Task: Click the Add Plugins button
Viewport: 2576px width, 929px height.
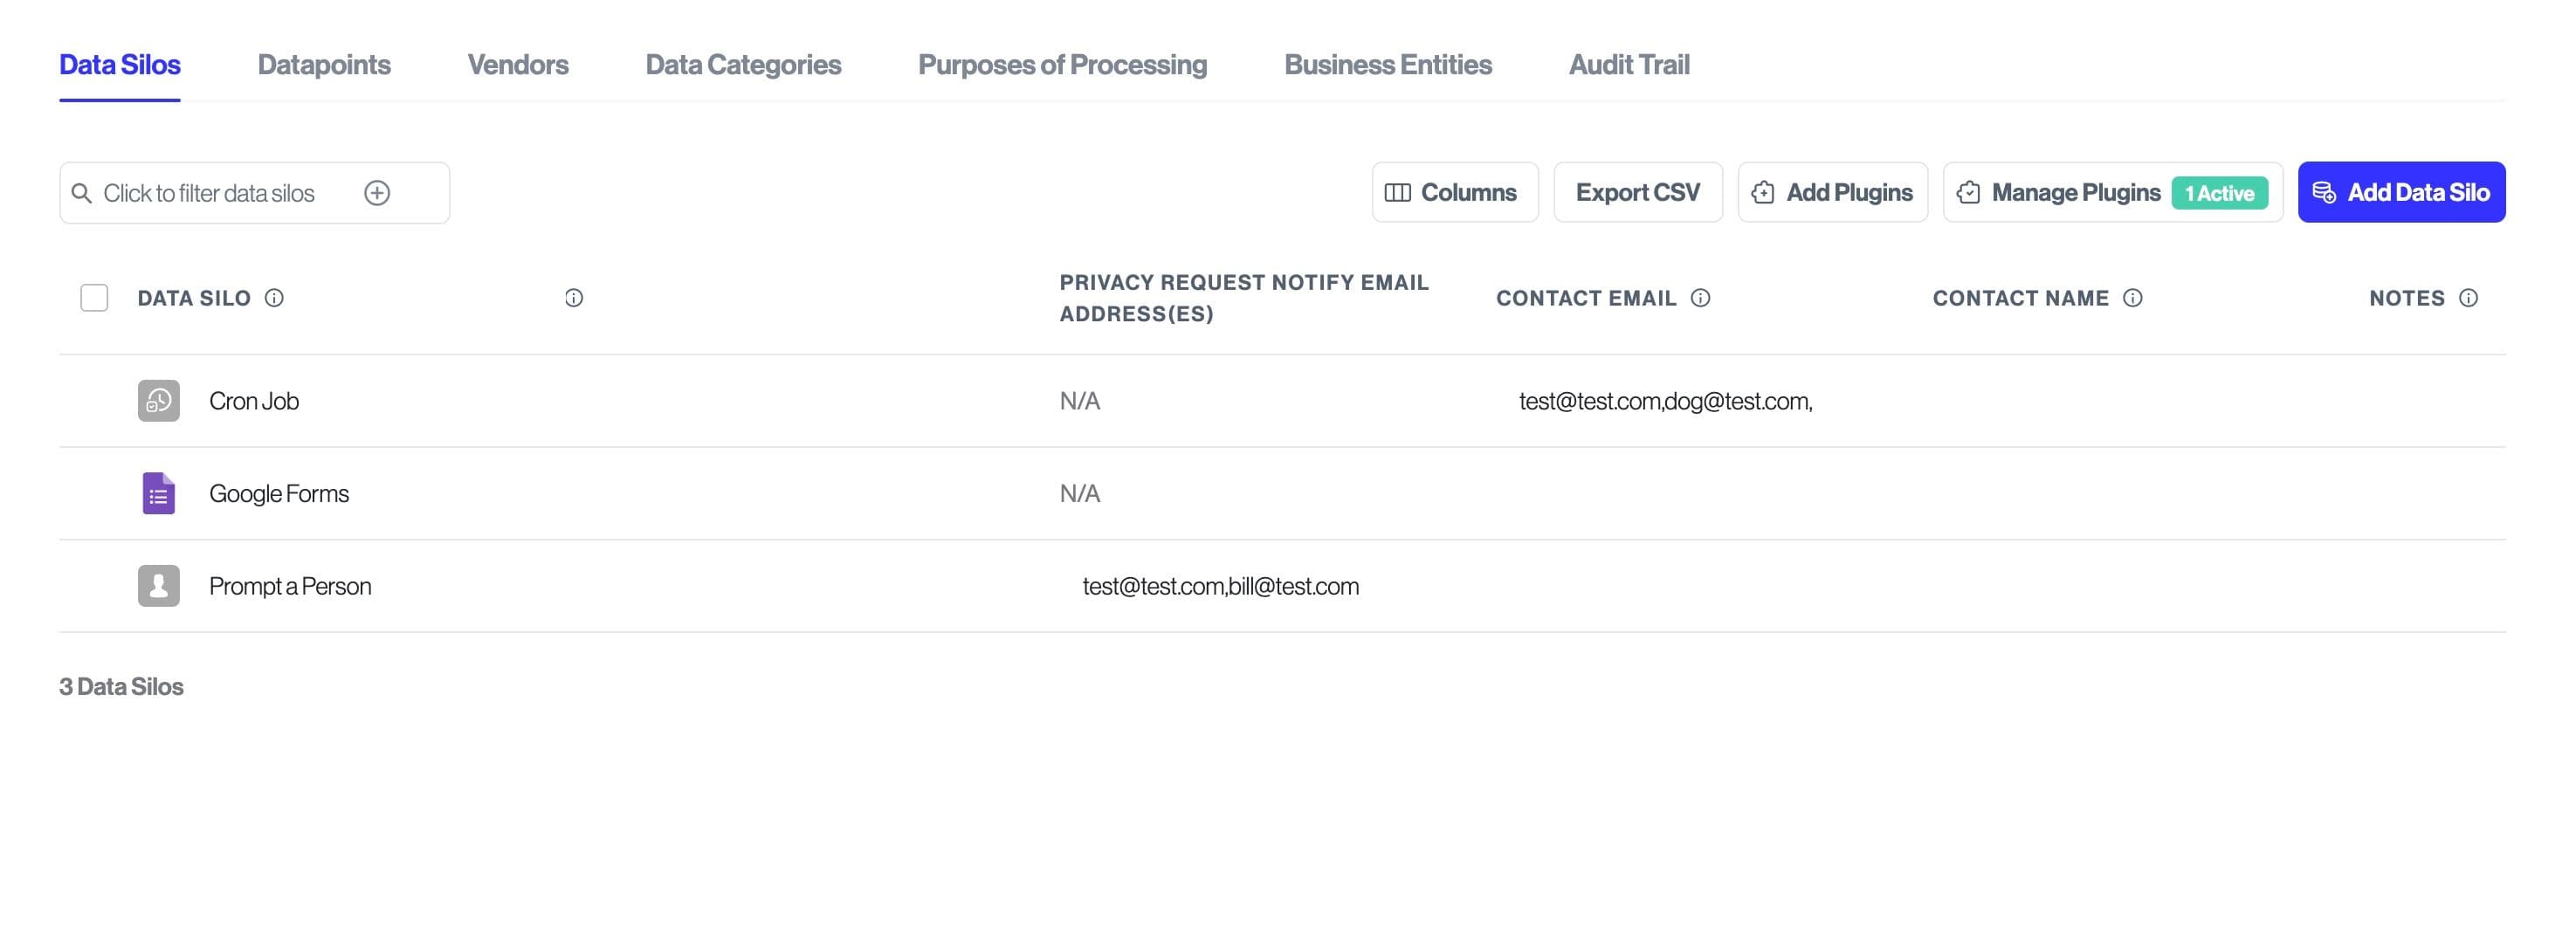Action: [1832, 192]
